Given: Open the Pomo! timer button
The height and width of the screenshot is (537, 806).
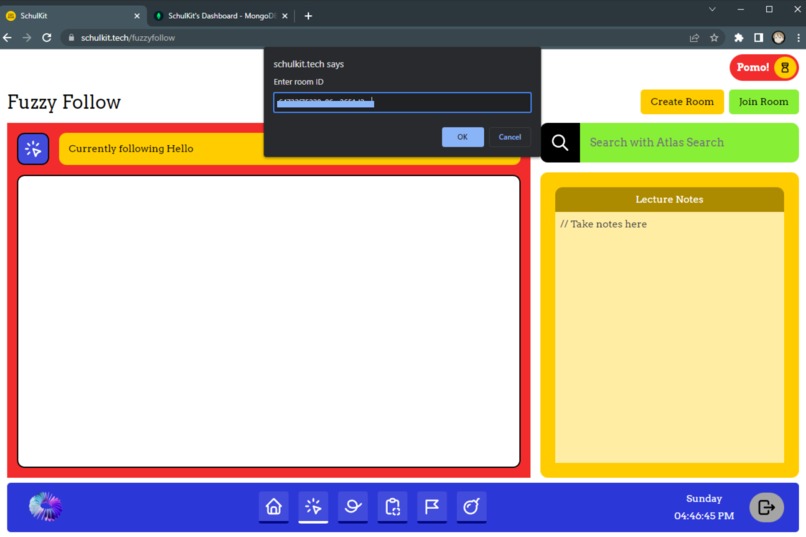Looking at the screenshot, I should click(763, 67).
